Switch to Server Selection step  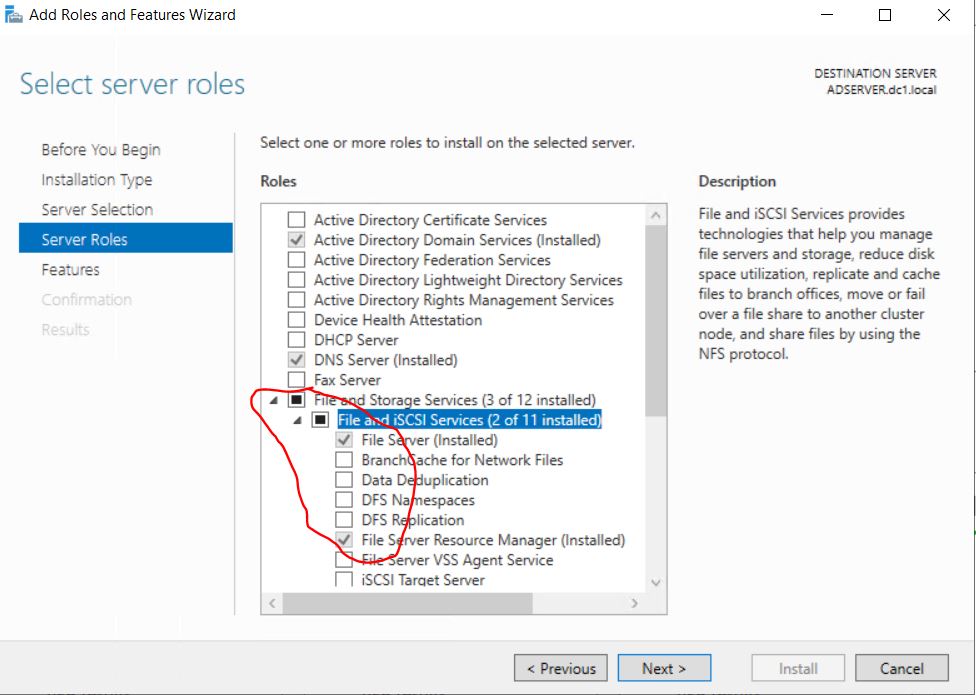[97, 210]
